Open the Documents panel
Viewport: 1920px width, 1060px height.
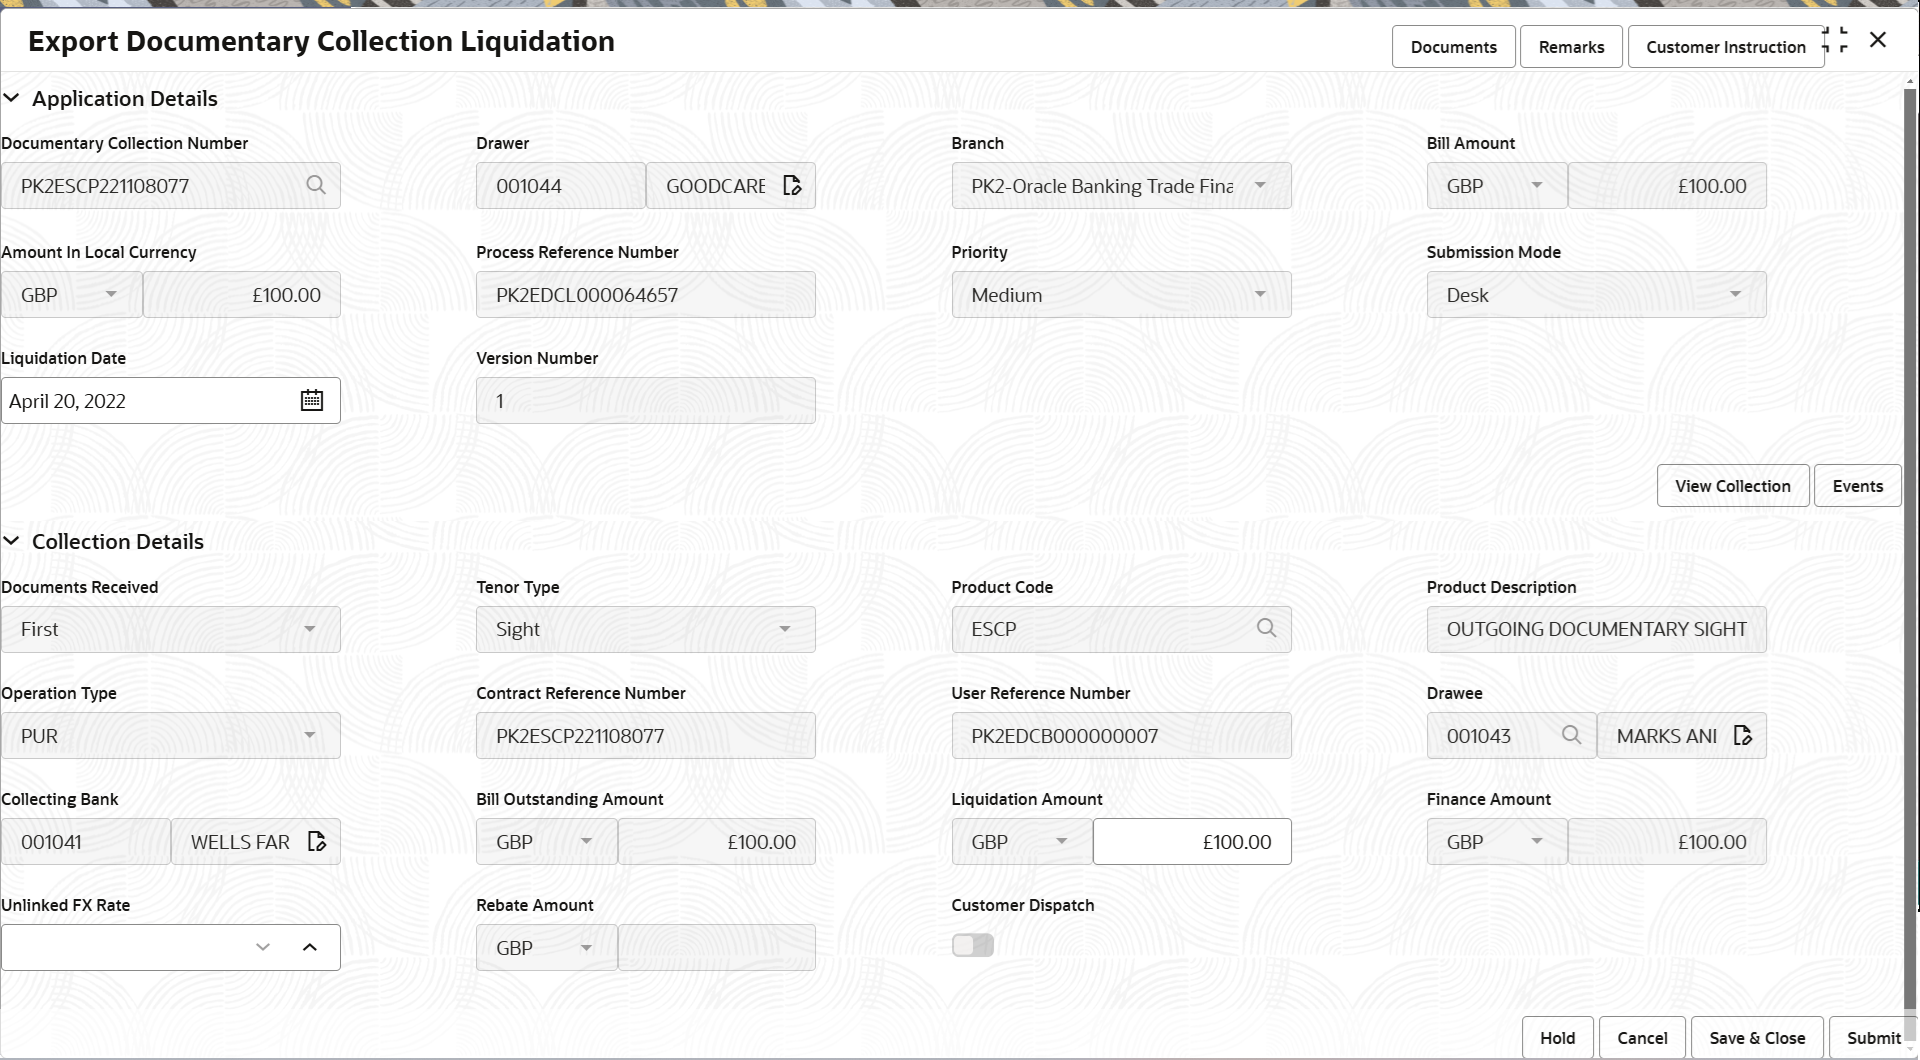coord(1453,46)
